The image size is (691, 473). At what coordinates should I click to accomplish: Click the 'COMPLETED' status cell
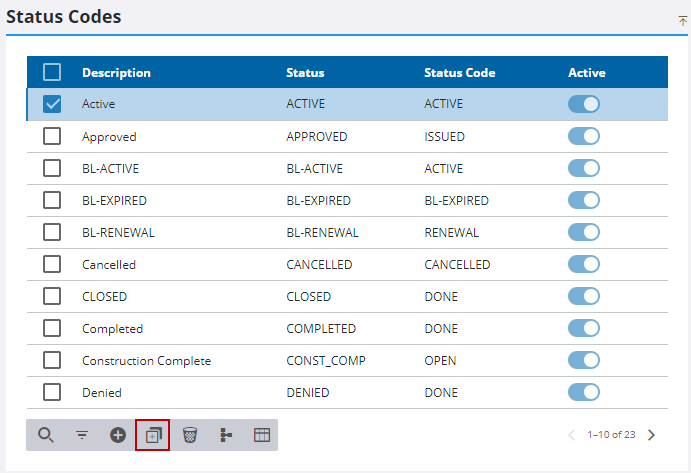coord(321,328)
